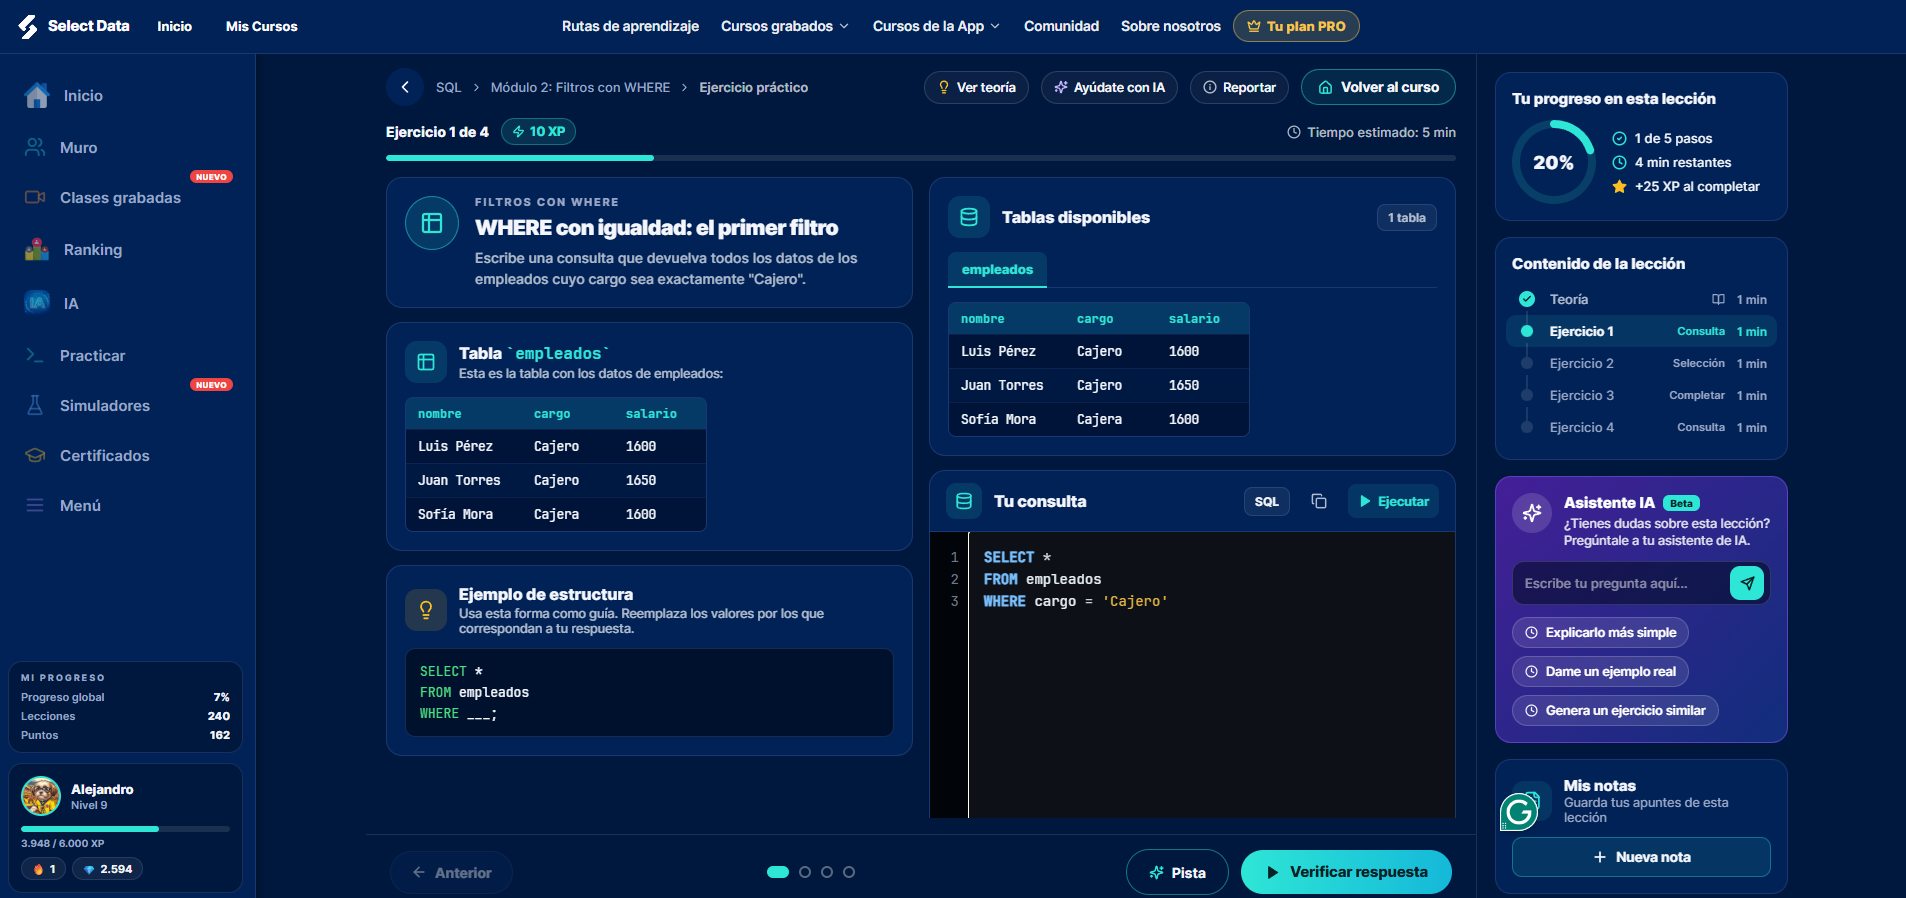Copy the SQL query with the copy icon

(1319, 501)
